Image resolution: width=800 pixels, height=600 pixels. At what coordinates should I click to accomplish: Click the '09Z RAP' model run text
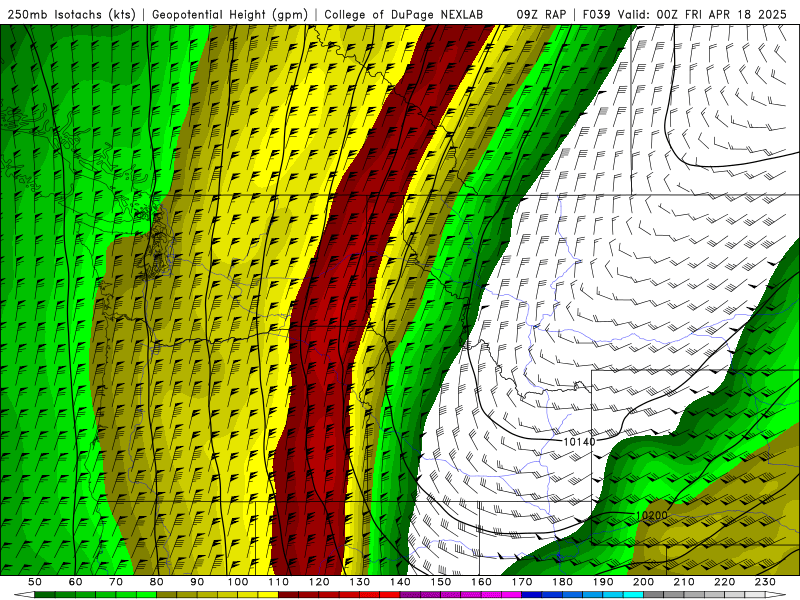pos(541,15)
